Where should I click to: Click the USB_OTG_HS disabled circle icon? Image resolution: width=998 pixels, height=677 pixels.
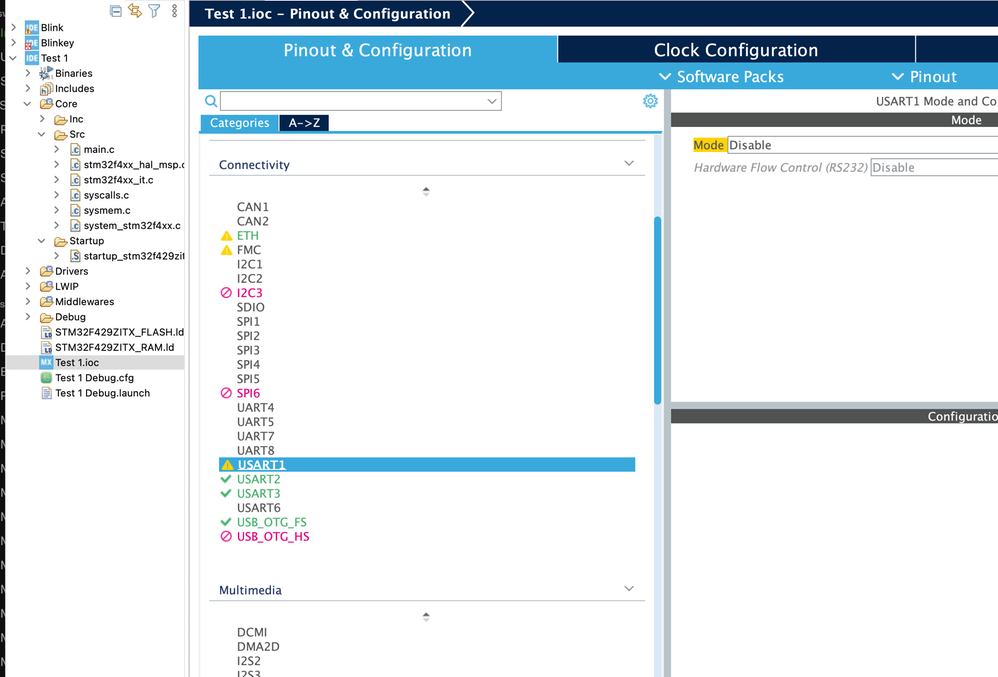click(x=226, y=536)
